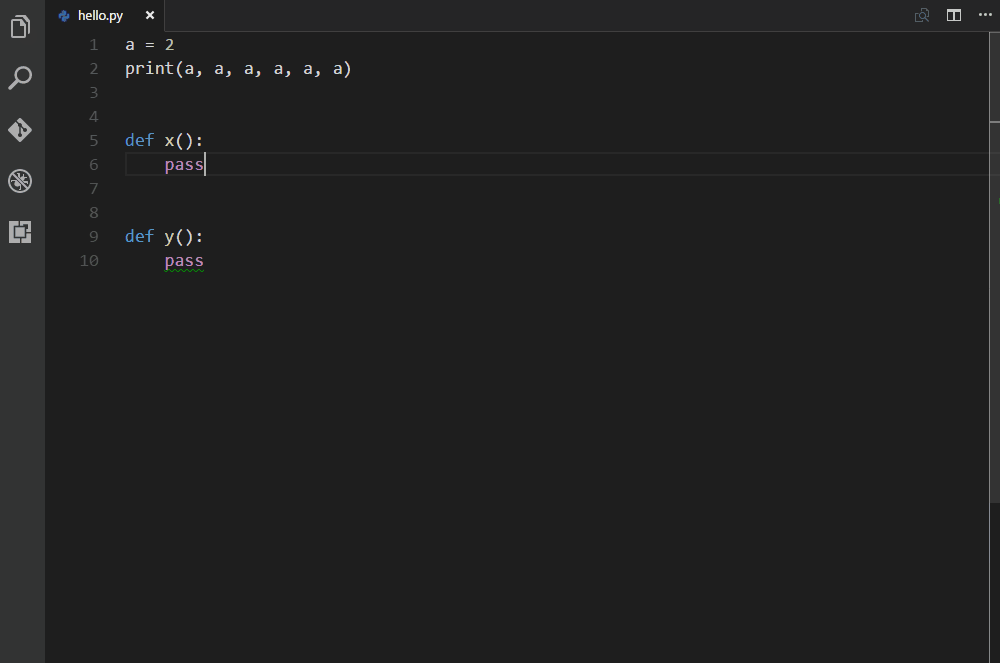Open the Search view
The image size is (1000, 663).
20,78
